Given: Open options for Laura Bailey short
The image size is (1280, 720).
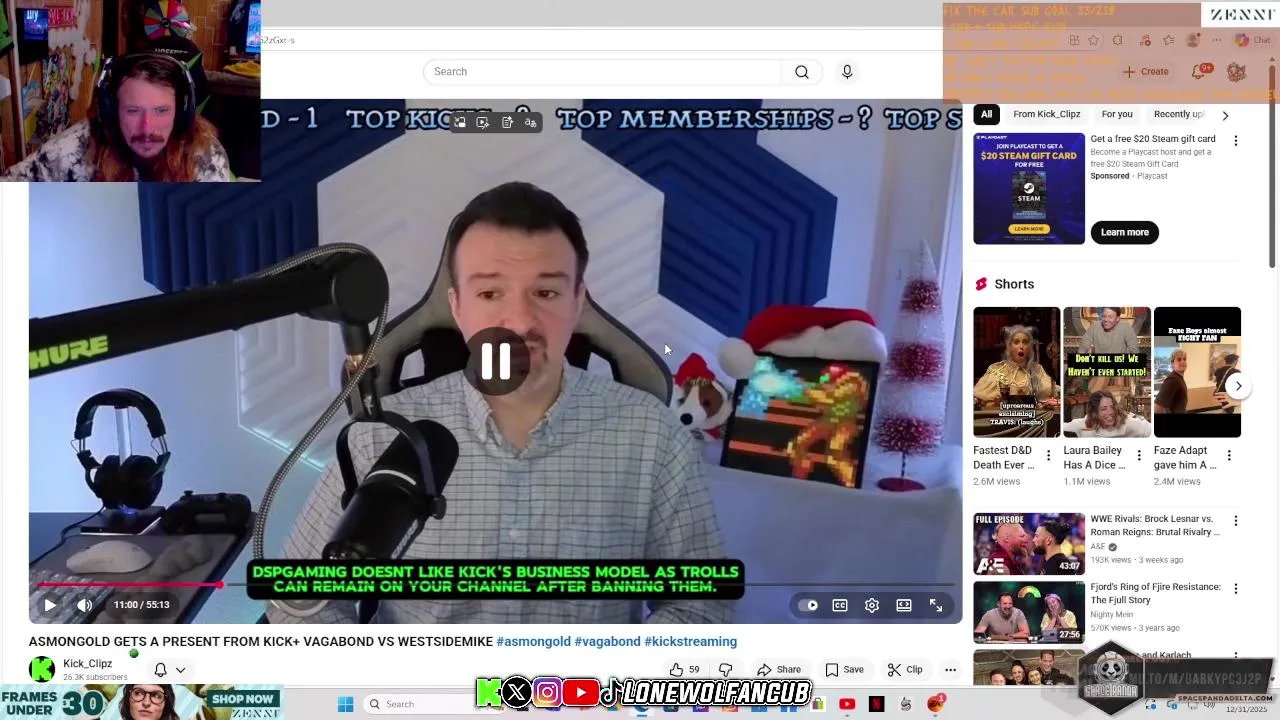Looking at the screenshot, I should [x=1138, y=456].
